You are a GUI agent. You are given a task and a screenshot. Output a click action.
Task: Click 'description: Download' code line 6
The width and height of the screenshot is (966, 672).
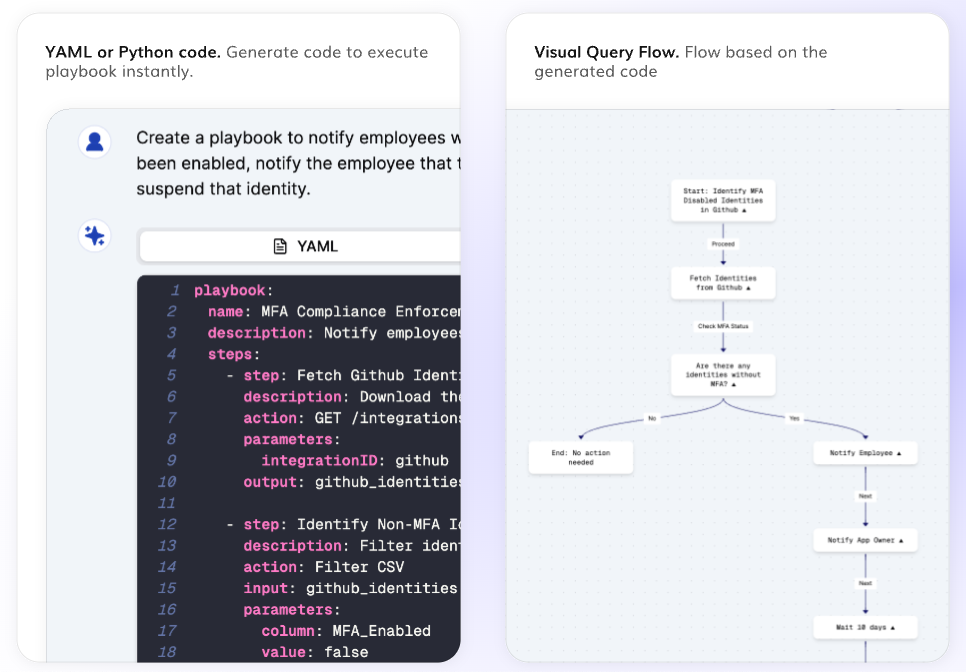[x=352, y=397]
